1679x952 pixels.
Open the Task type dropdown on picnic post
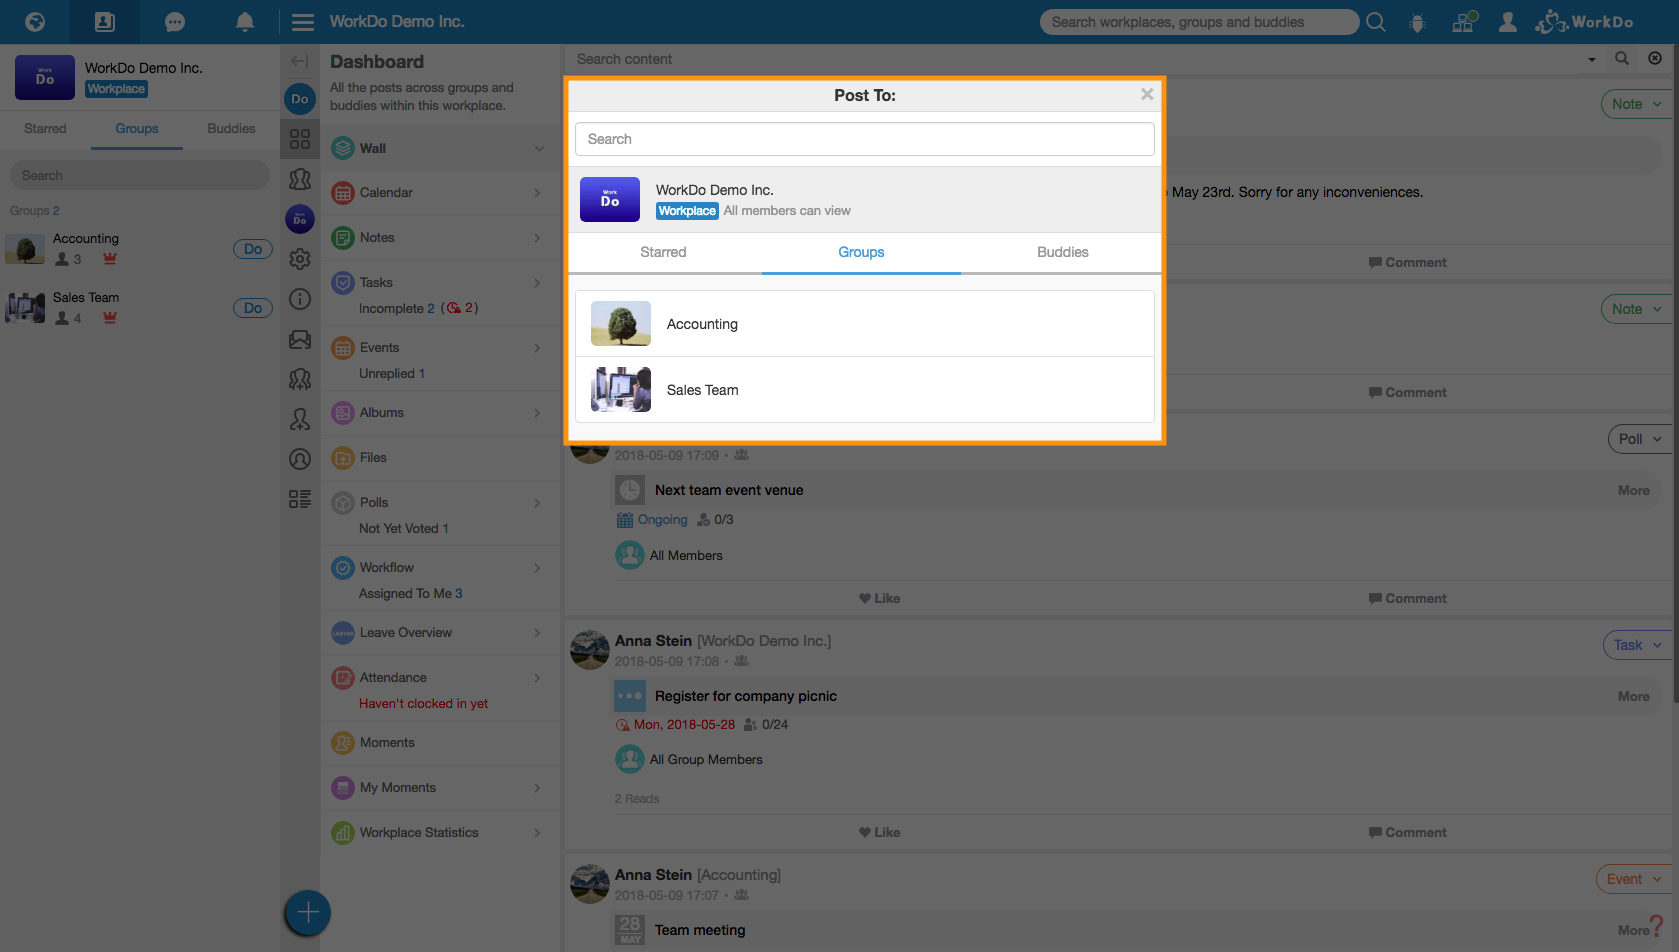click(x=1638, y=645)
